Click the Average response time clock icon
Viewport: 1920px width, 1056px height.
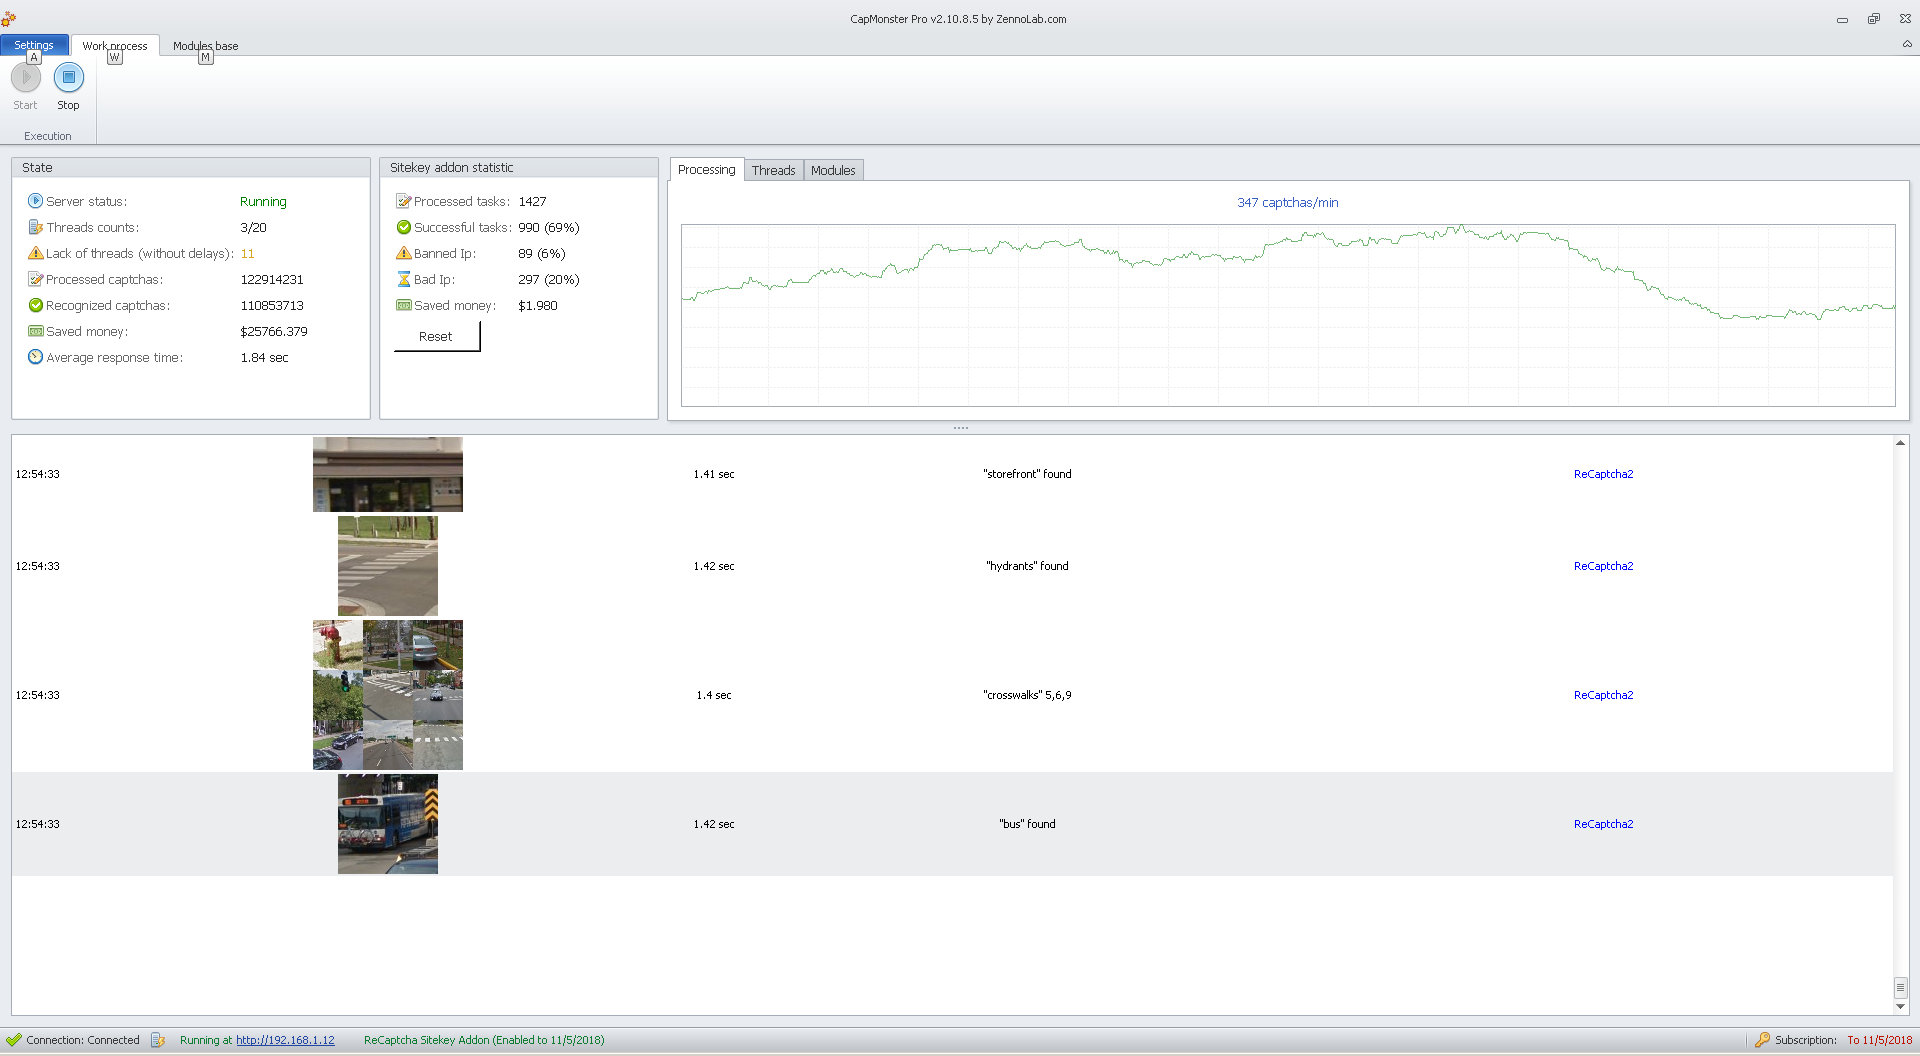coord(35,357)
